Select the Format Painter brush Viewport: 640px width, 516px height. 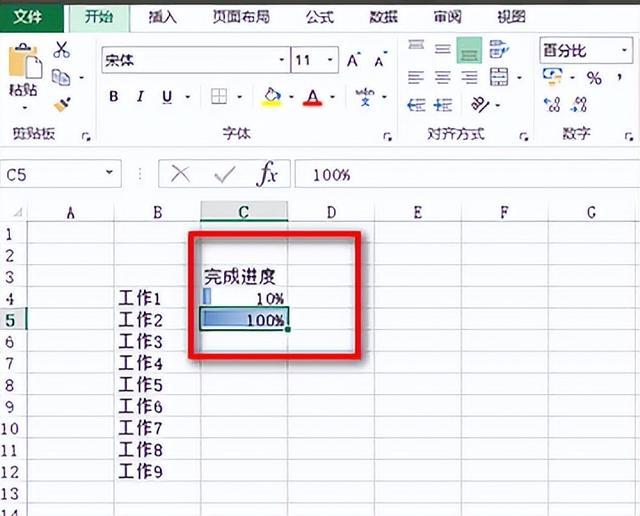click(x=62, y=105)
